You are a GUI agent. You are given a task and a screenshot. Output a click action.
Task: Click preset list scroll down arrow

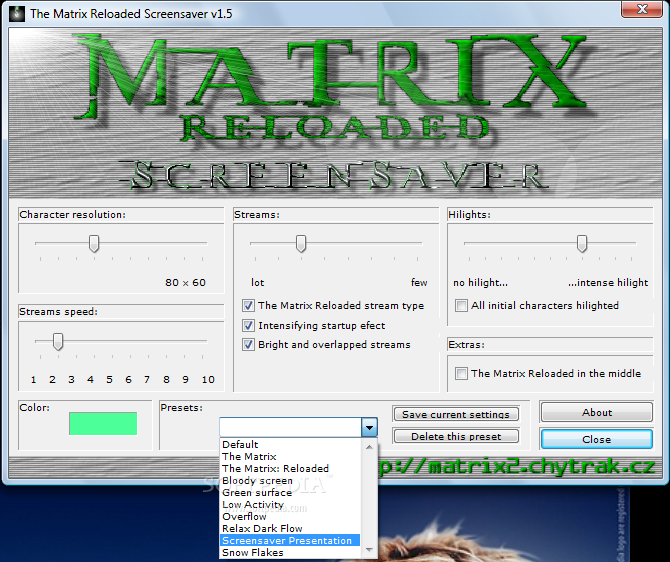(370, 550)
